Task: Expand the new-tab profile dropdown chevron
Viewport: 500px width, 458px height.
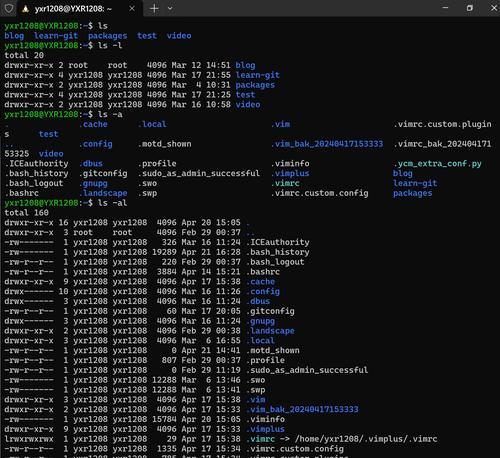Action: tap(170, 8)
